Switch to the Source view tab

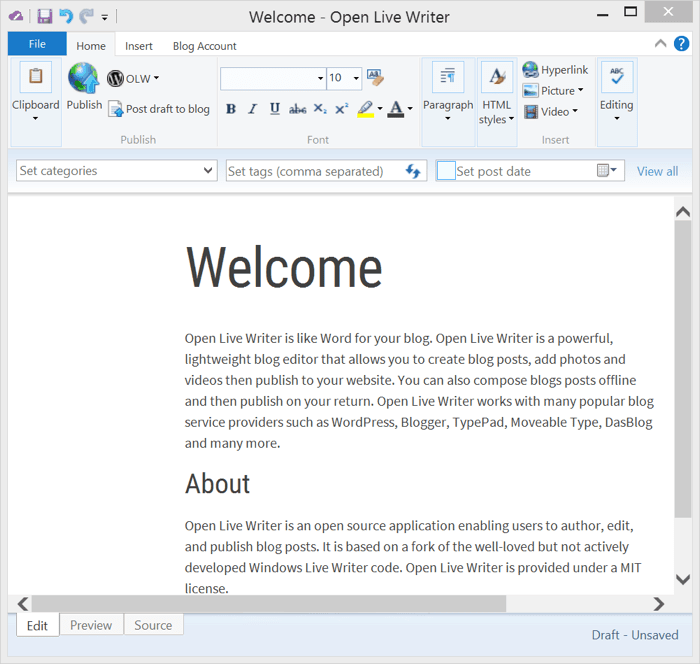click(153, 625)
